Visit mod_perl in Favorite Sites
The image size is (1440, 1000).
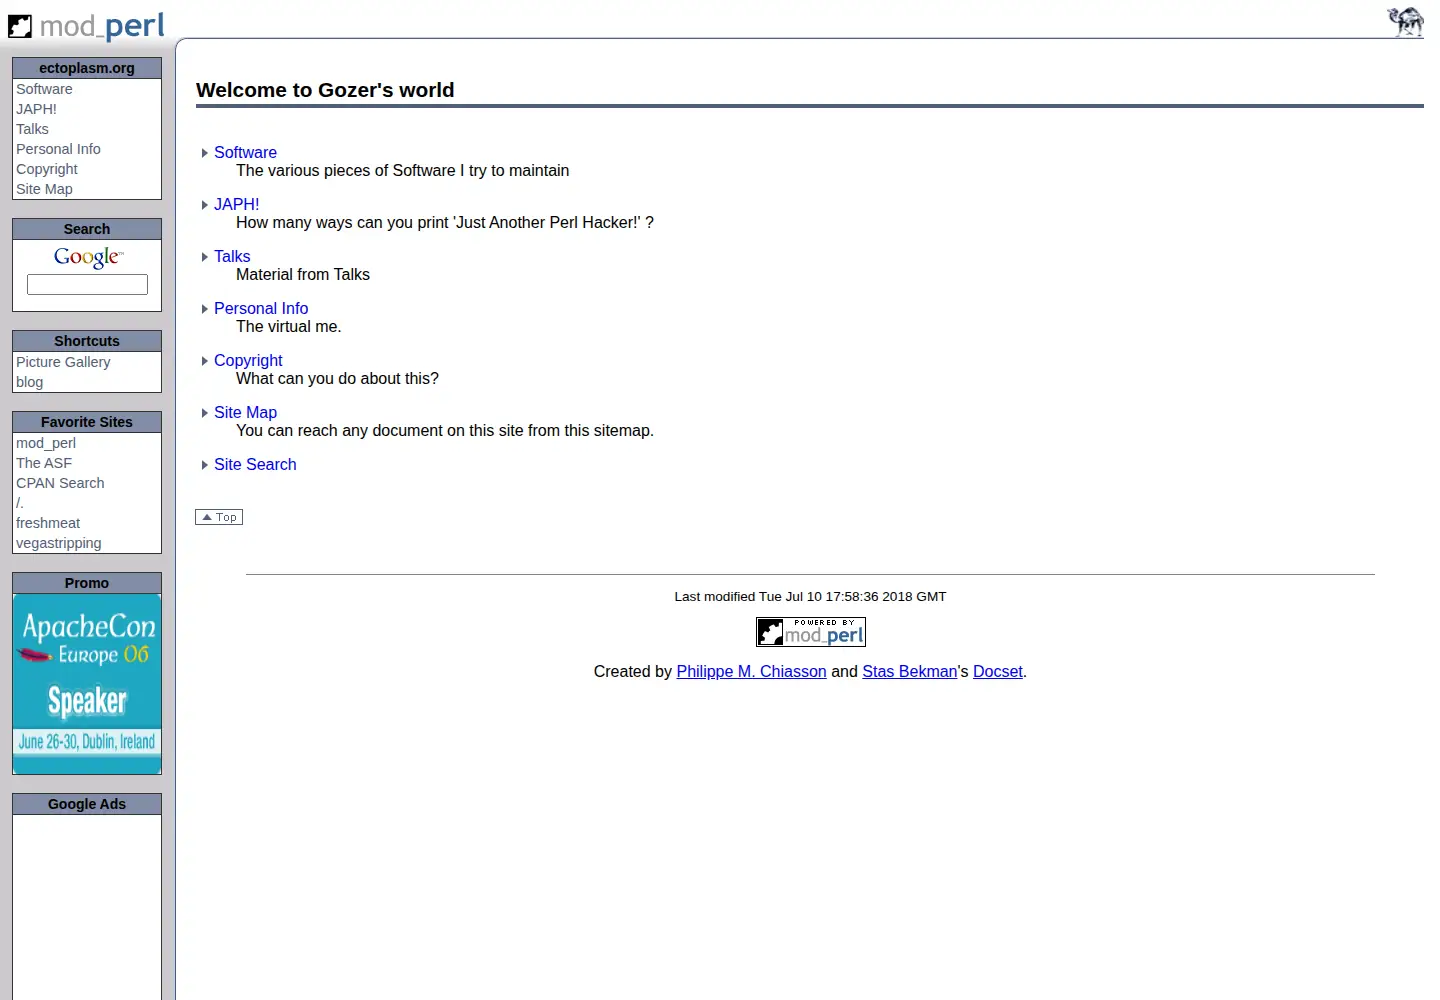(x=46, y=443)
